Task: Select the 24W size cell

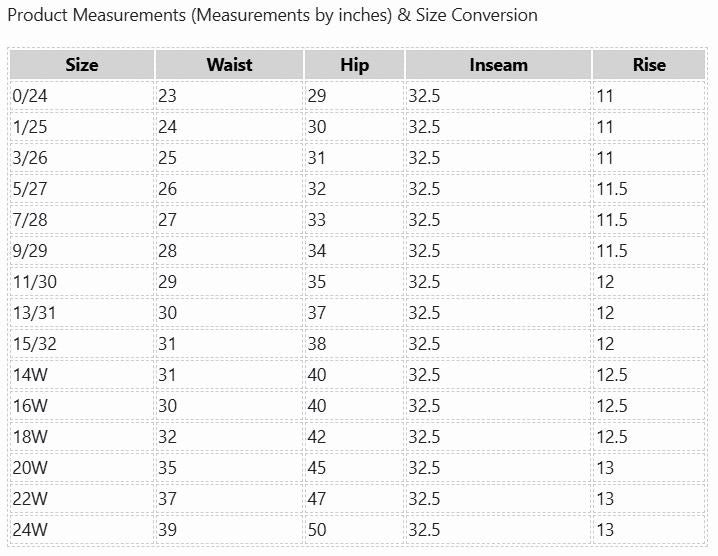Action: pos(30,530)
